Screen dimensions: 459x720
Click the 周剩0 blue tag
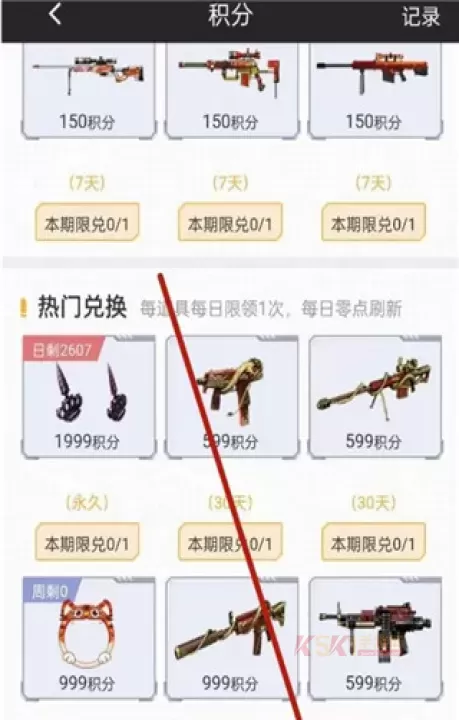pos(50,591)
